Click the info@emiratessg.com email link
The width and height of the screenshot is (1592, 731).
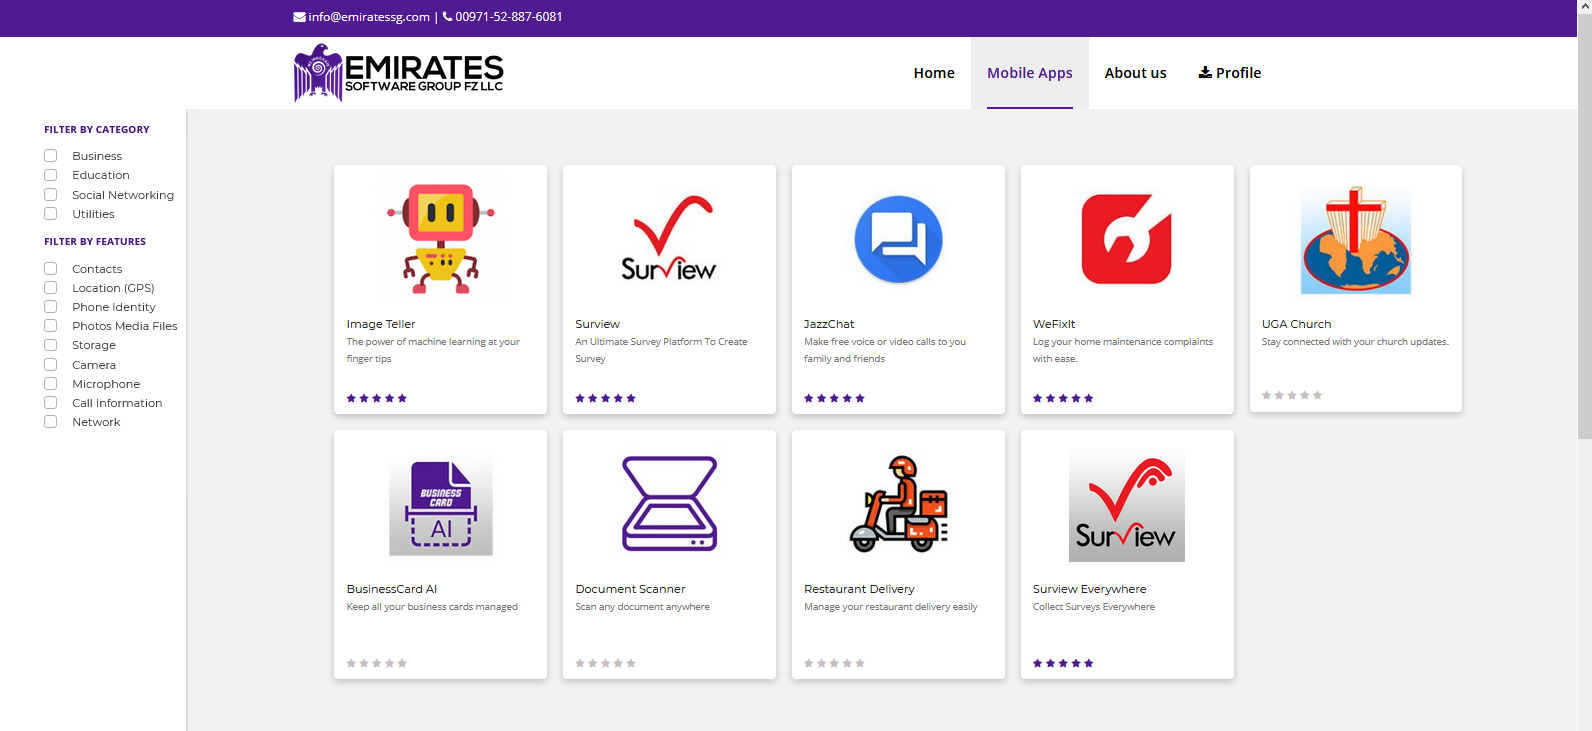[369, 17]
